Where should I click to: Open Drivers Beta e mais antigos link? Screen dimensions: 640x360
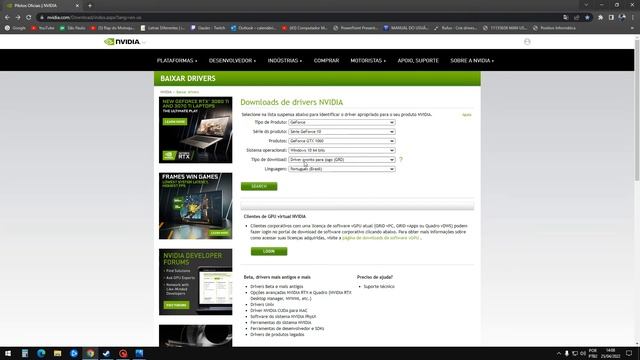click(x=276, y=287)
